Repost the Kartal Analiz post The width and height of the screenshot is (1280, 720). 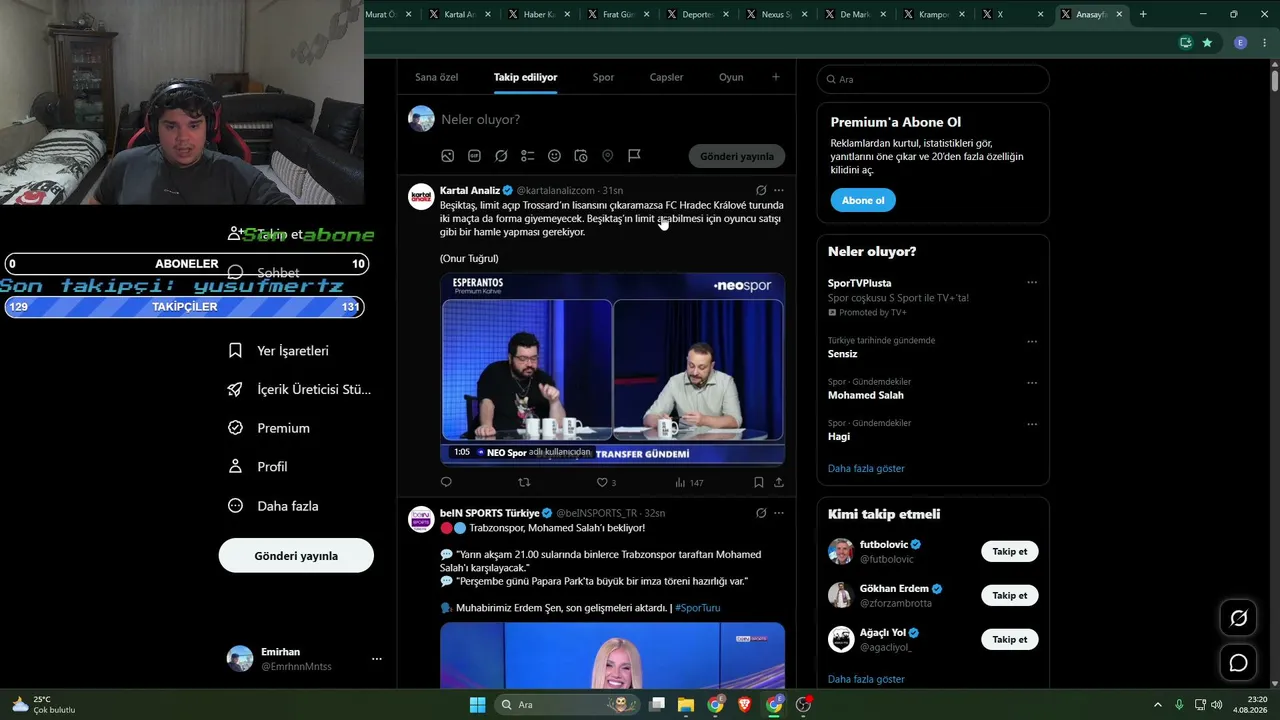524,482
